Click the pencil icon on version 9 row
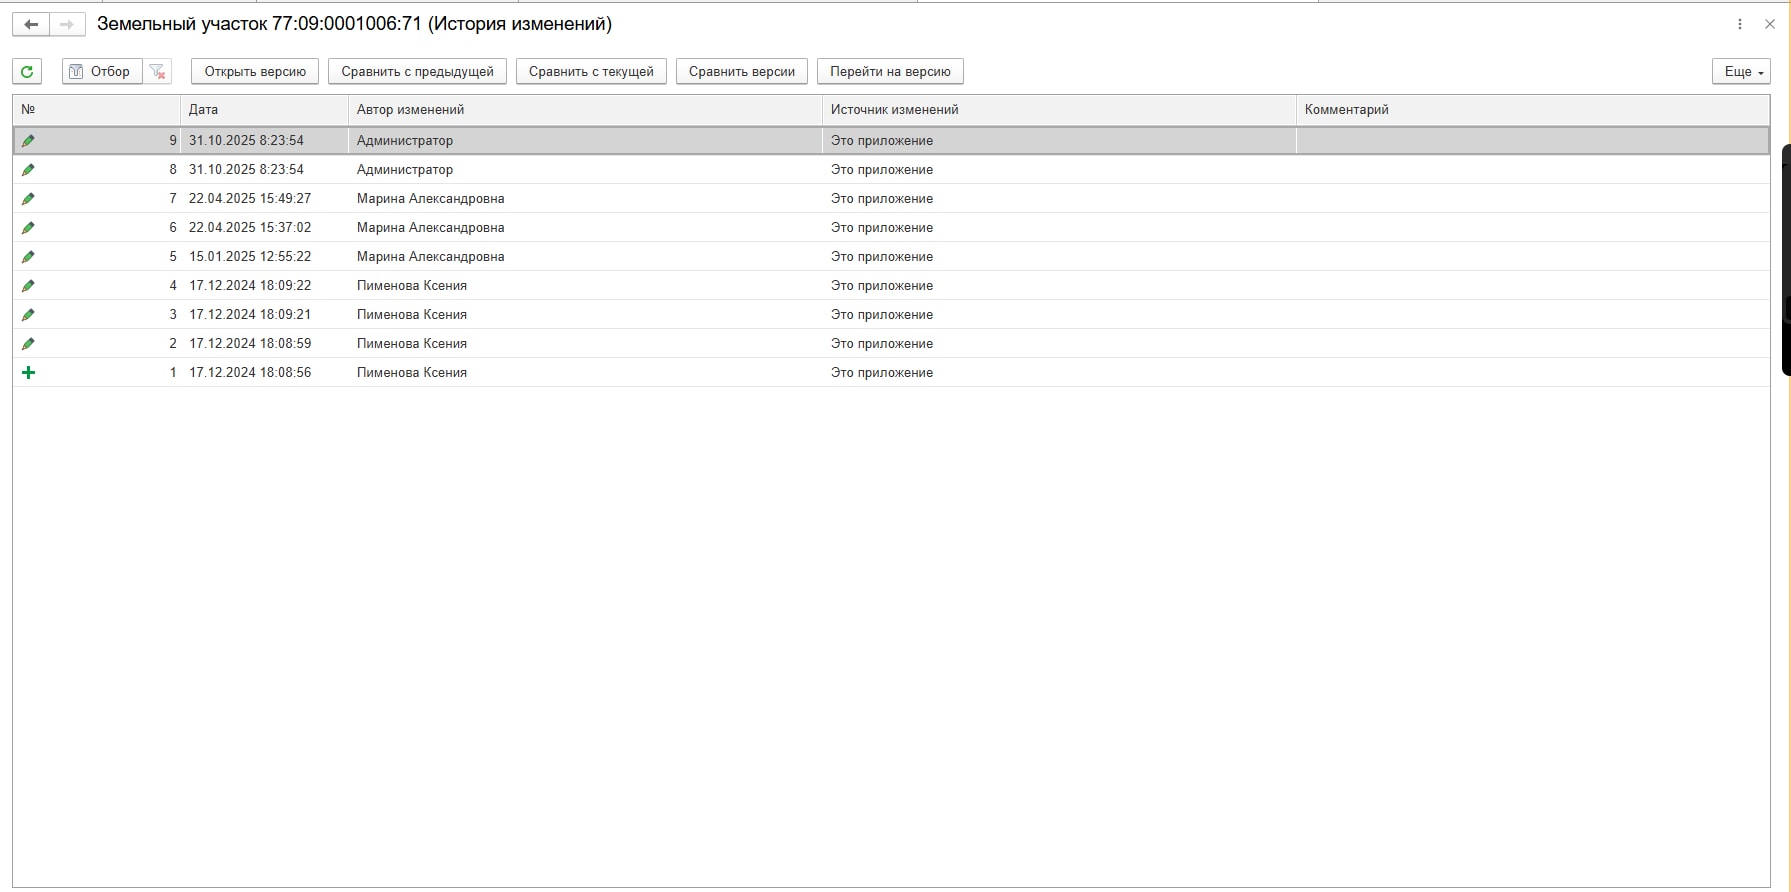 click(x=28, y=141)
